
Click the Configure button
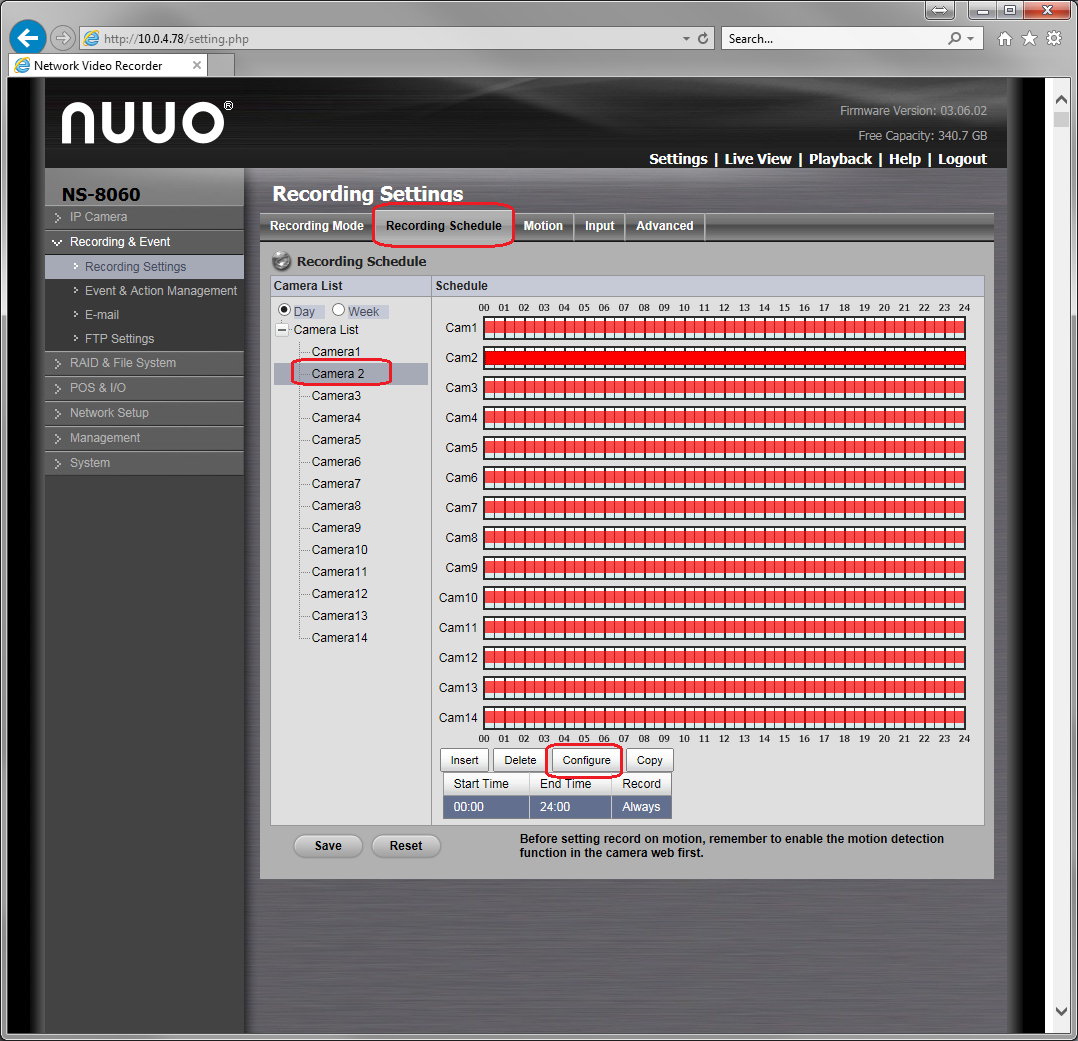coord(586,760)
